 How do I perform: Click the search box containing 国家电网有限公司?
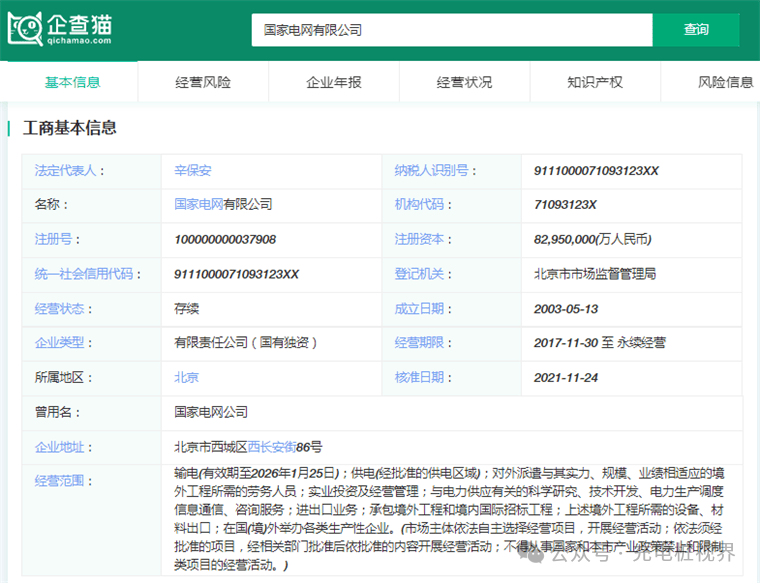[x=451, y=30]
